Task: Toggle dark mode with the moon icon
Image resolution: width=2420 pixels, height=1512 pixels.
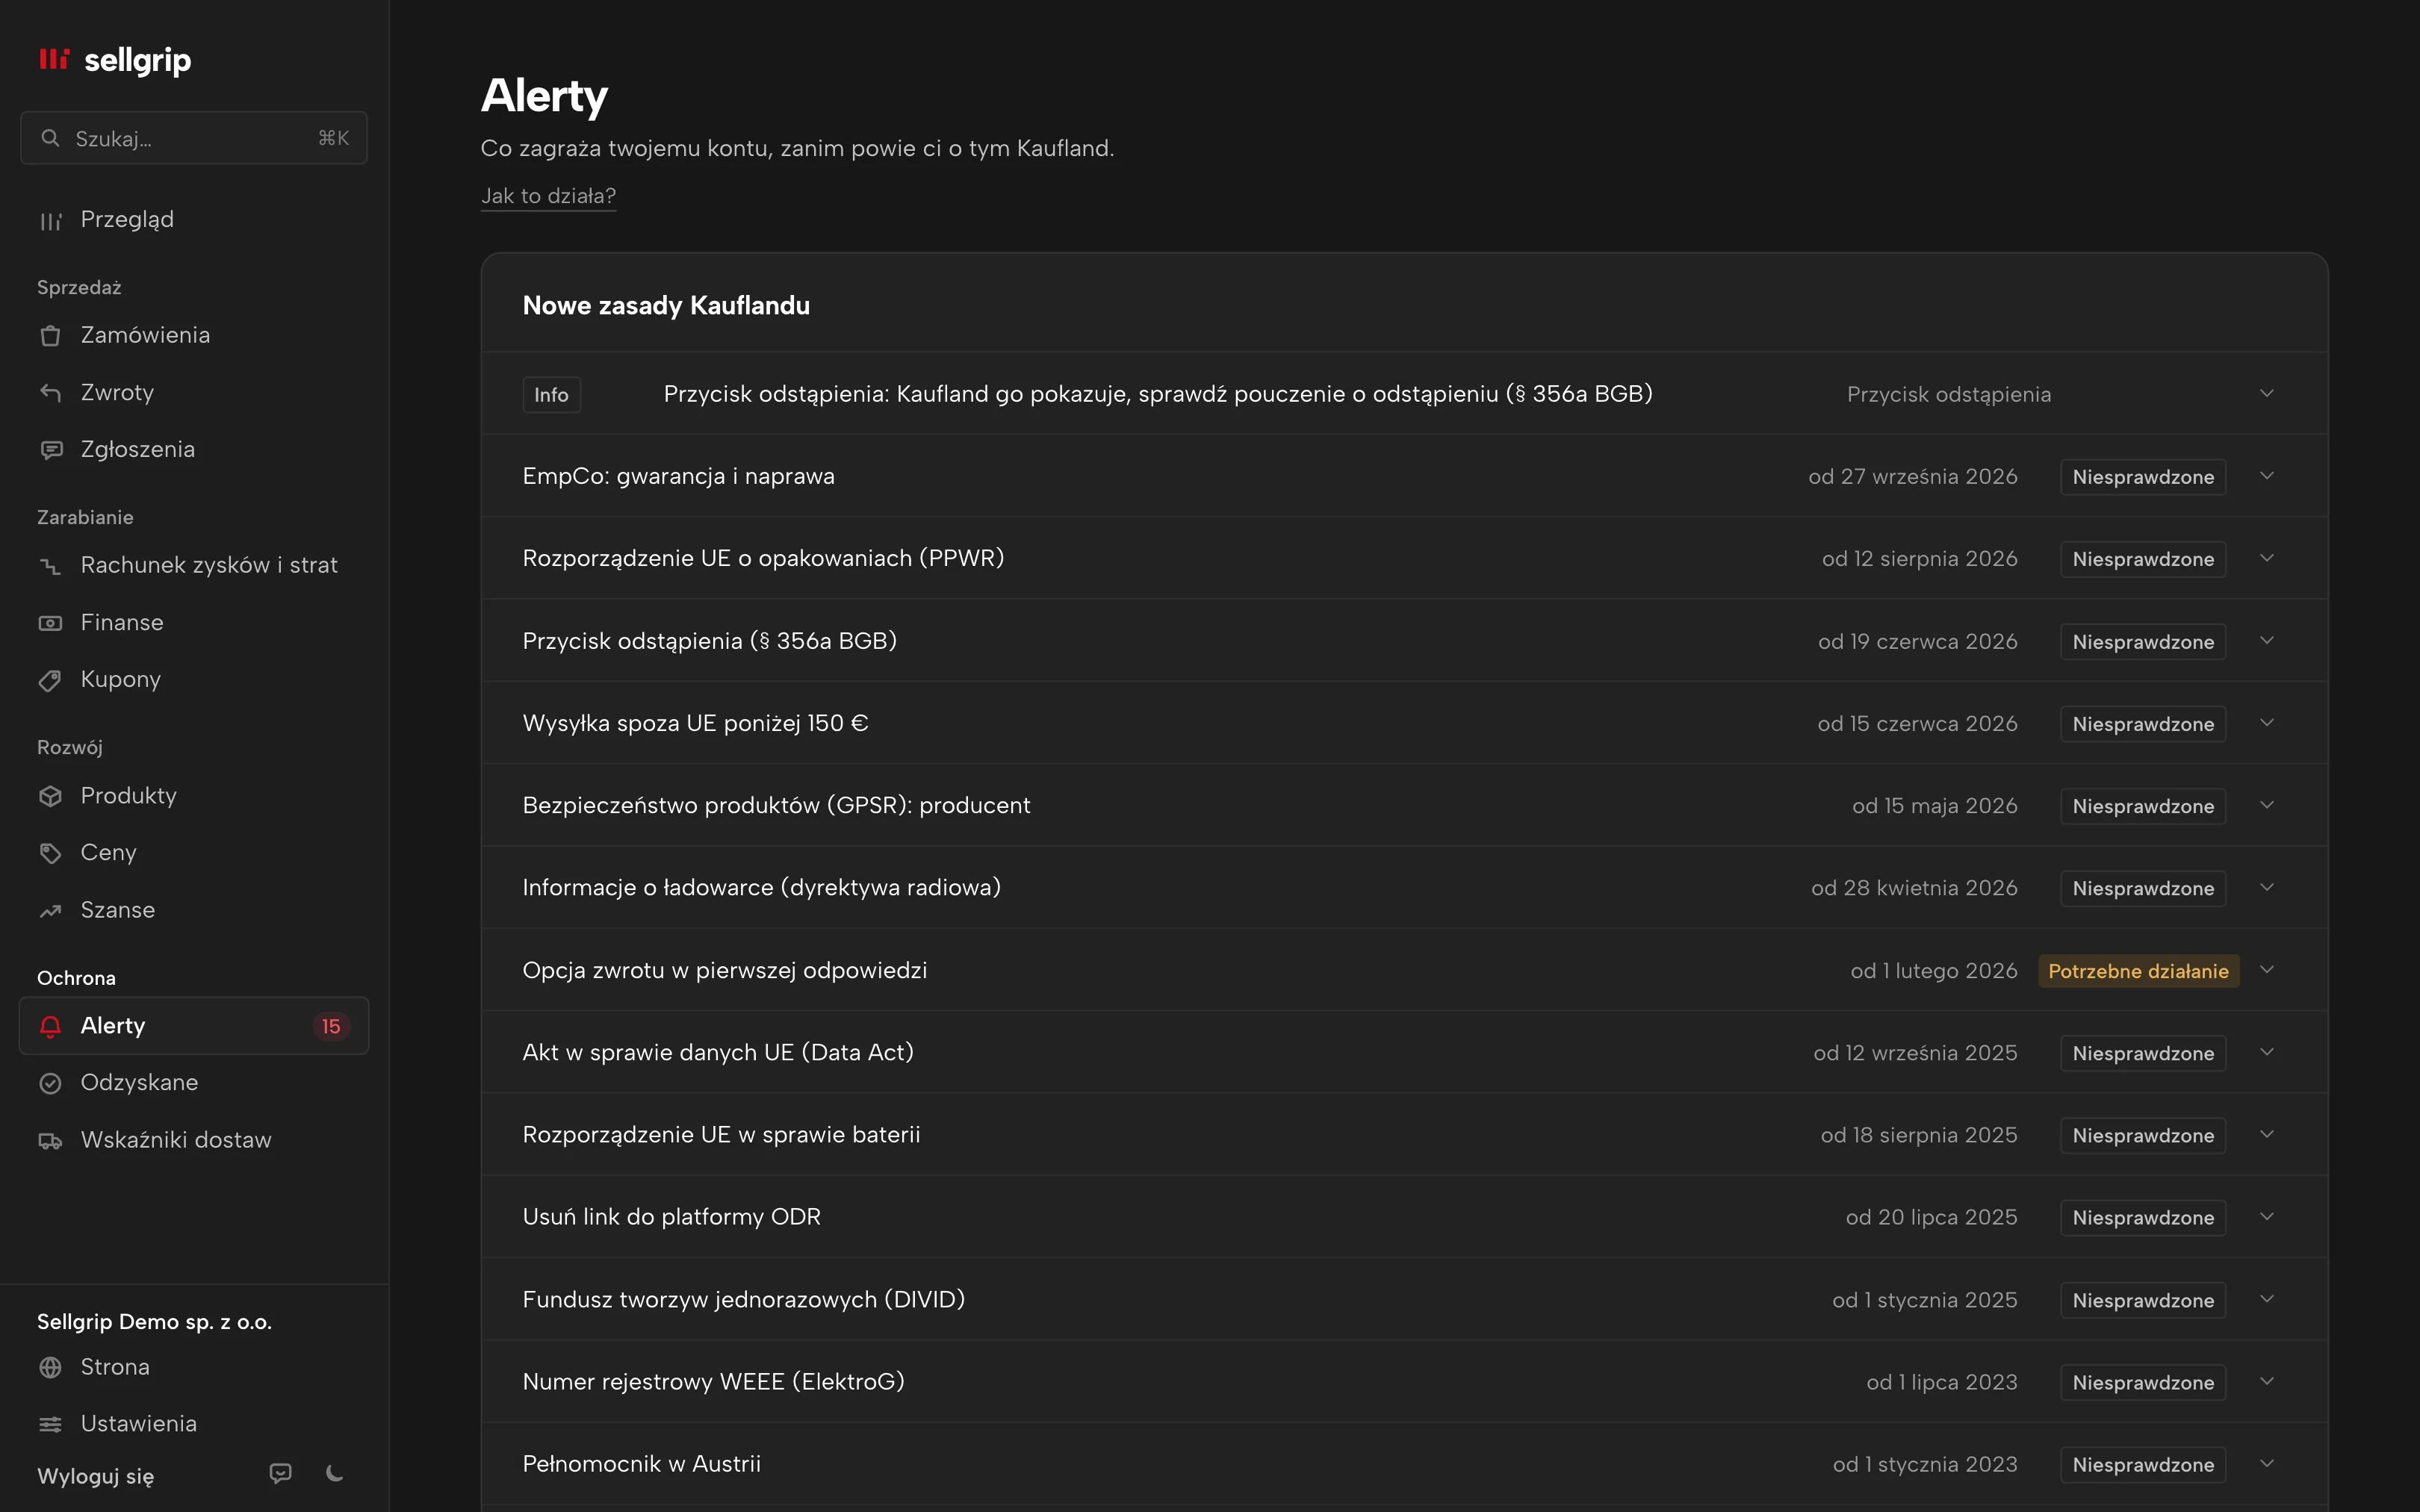Action: pos(335,1473)
